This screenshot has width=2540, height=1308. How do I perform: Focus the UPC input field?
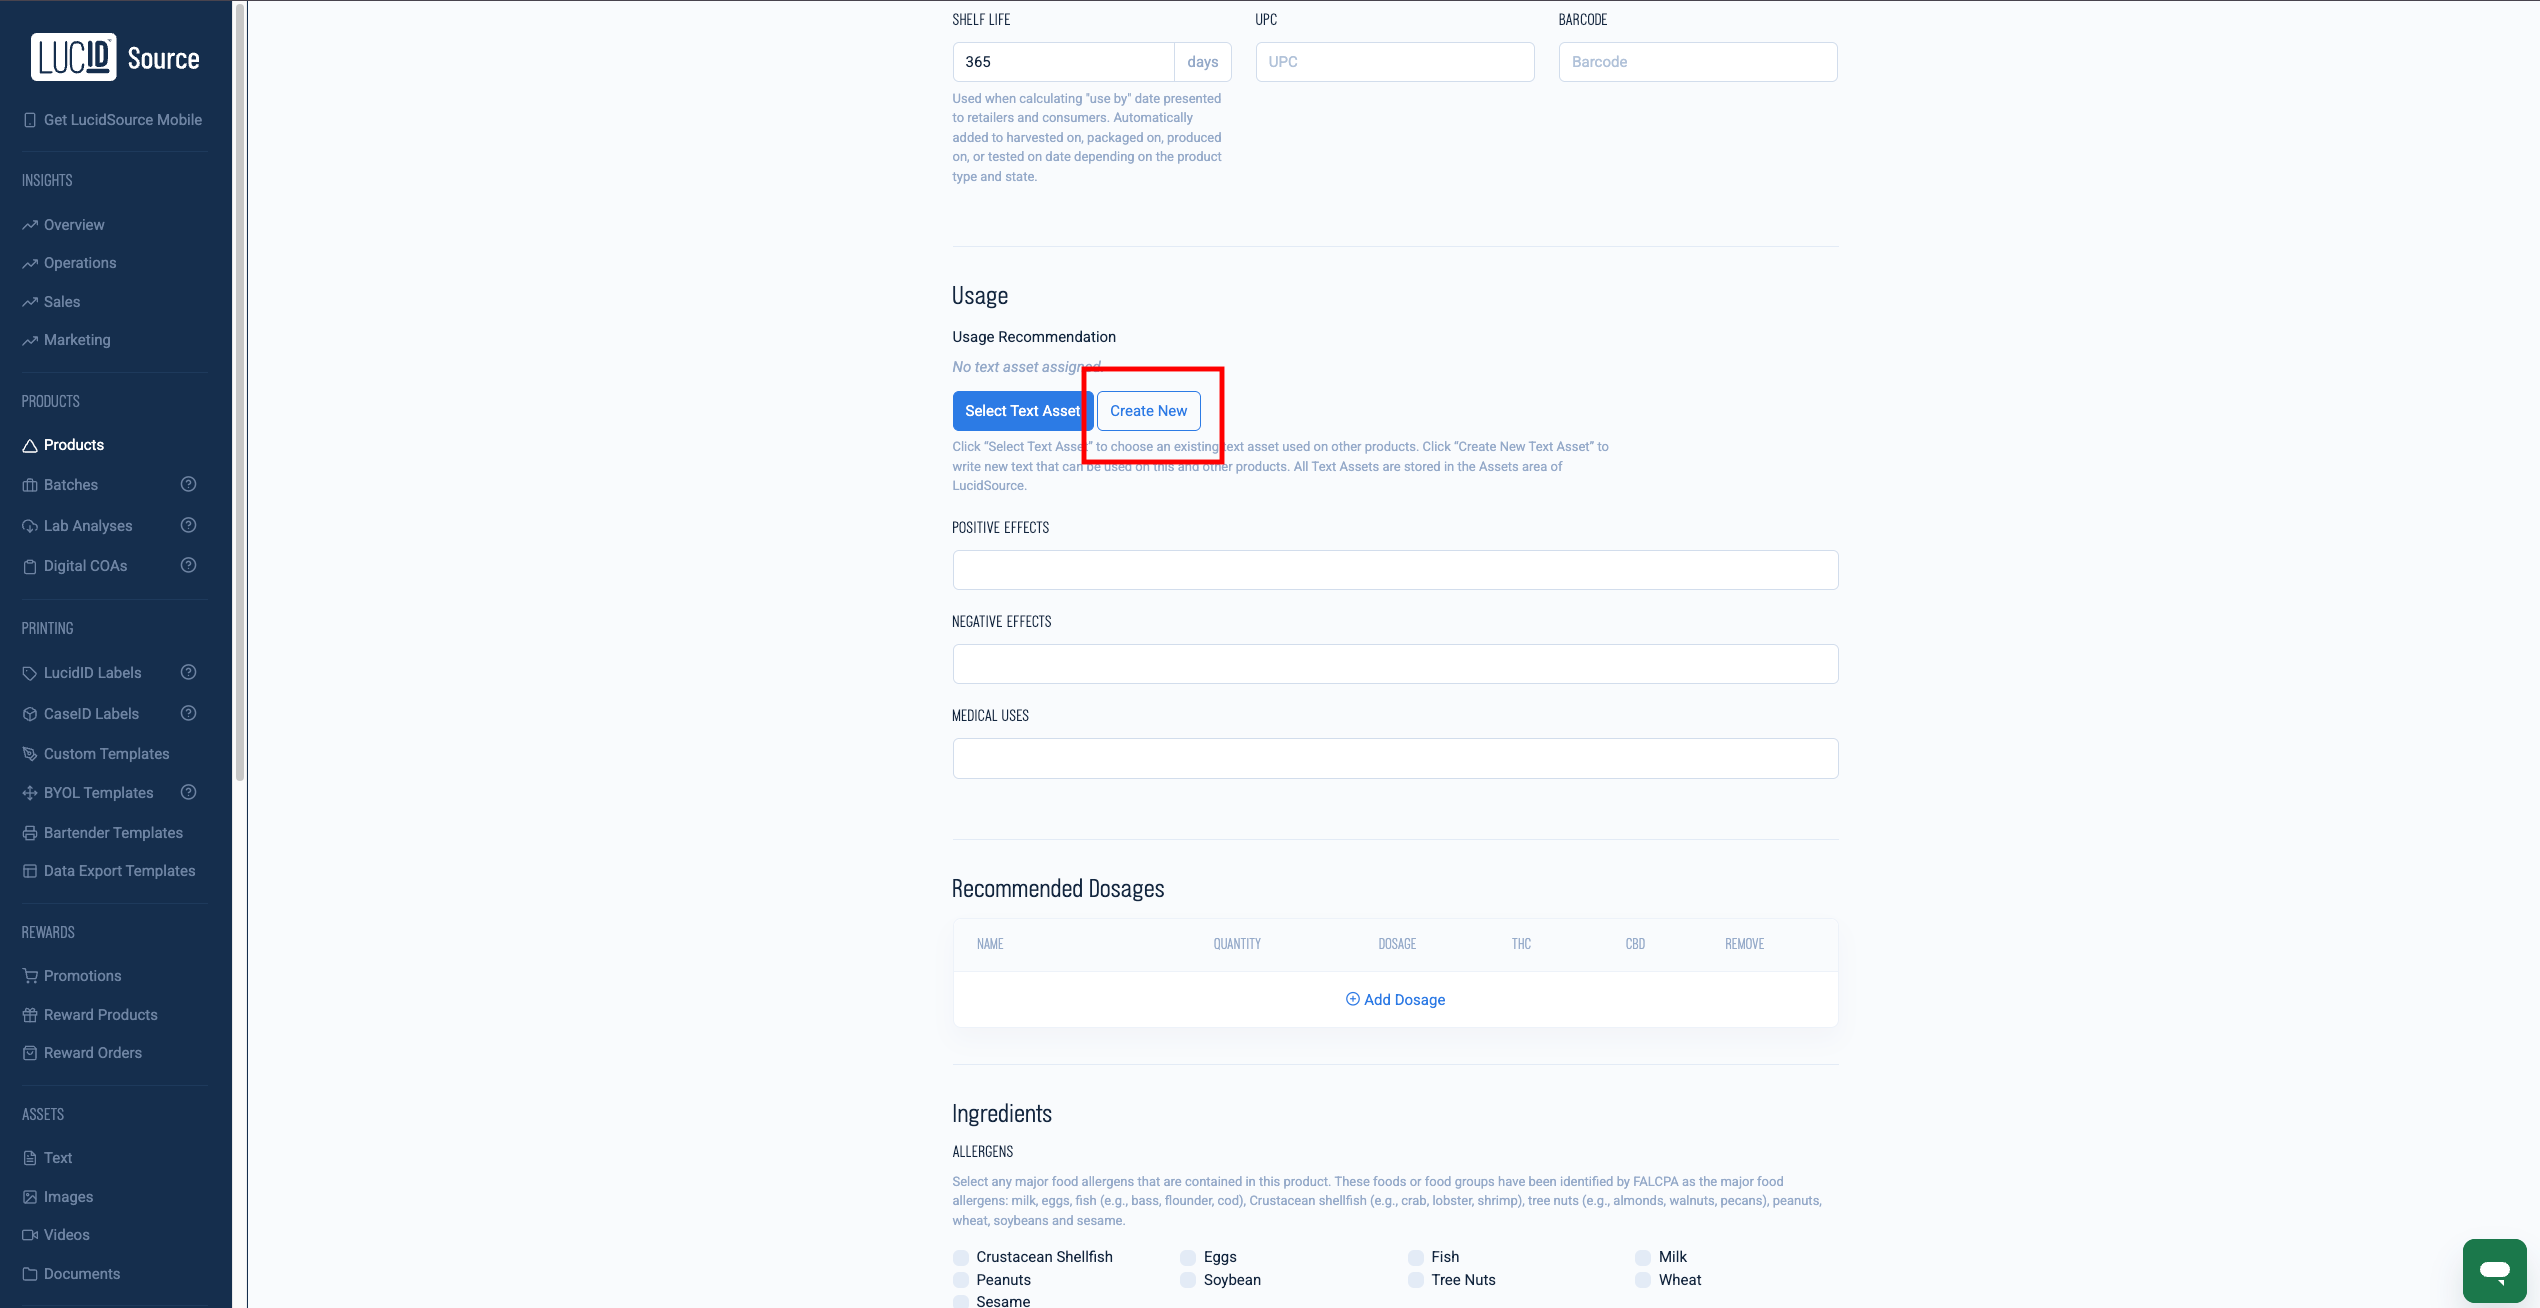[x=1395, y=62]
